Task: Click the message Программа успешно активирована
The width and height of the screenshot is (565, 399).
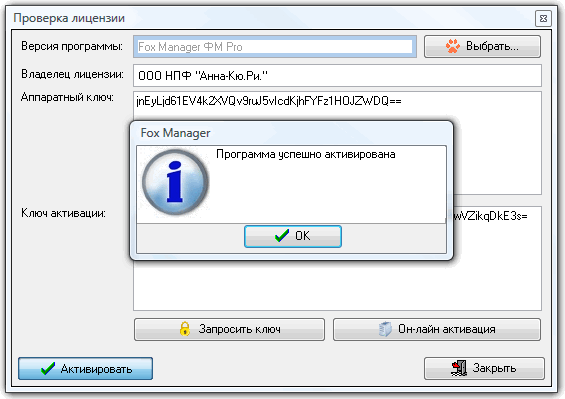Action: tap(306, 154)
